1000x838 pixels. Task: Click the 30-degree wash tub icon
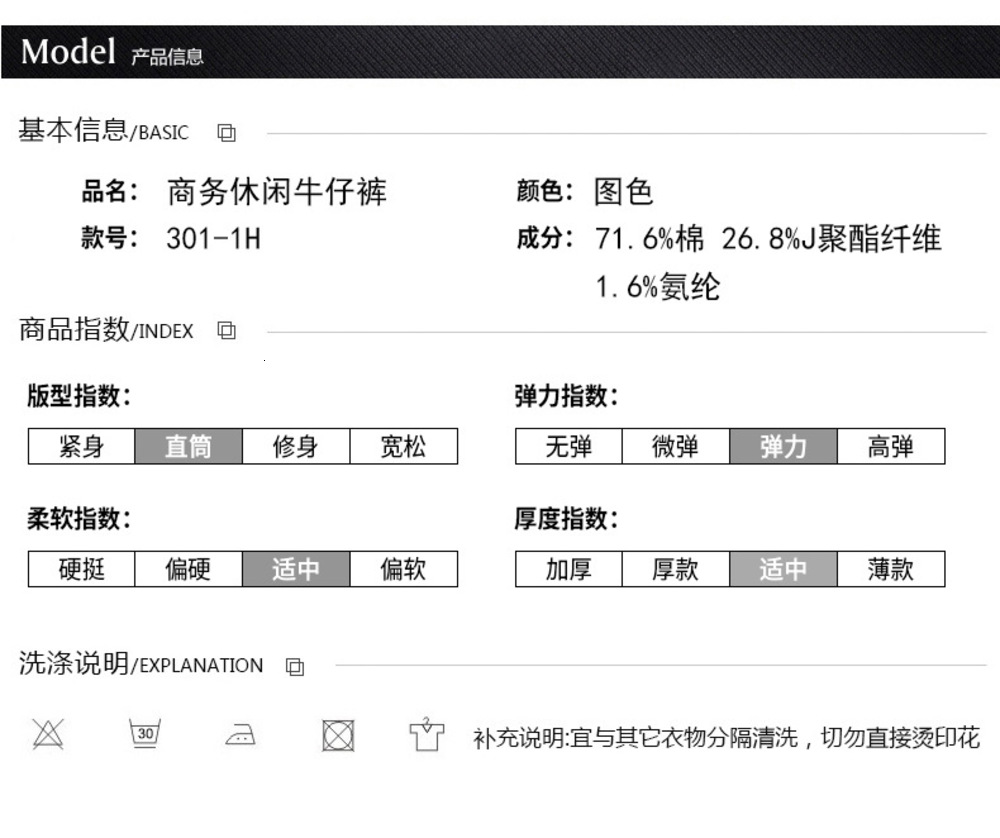[x=145, y=733]
